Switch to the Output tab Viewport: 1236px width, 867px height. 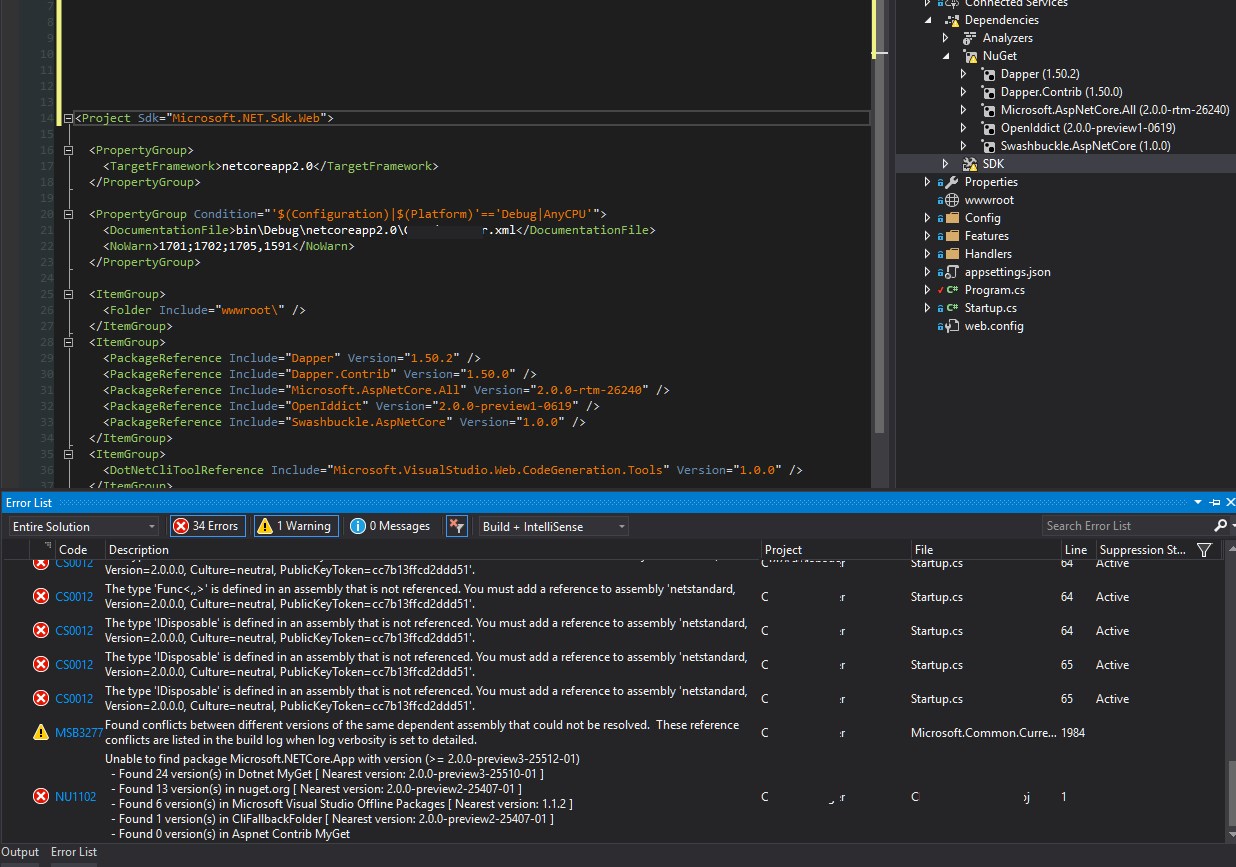tap(20, 852)
